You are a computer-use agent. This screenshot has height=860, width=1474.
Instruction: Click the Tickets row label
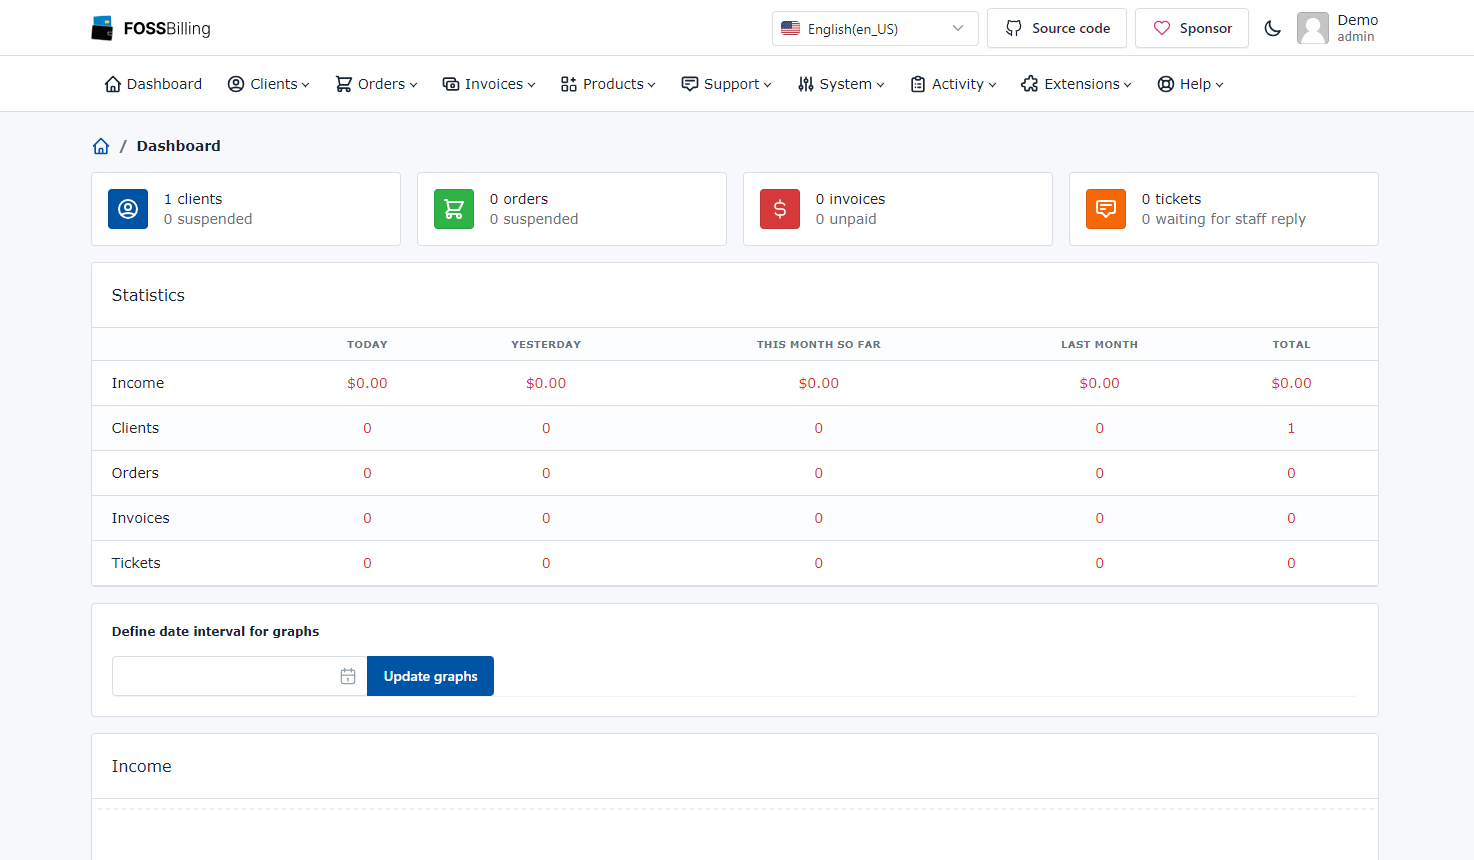(136, 563)
